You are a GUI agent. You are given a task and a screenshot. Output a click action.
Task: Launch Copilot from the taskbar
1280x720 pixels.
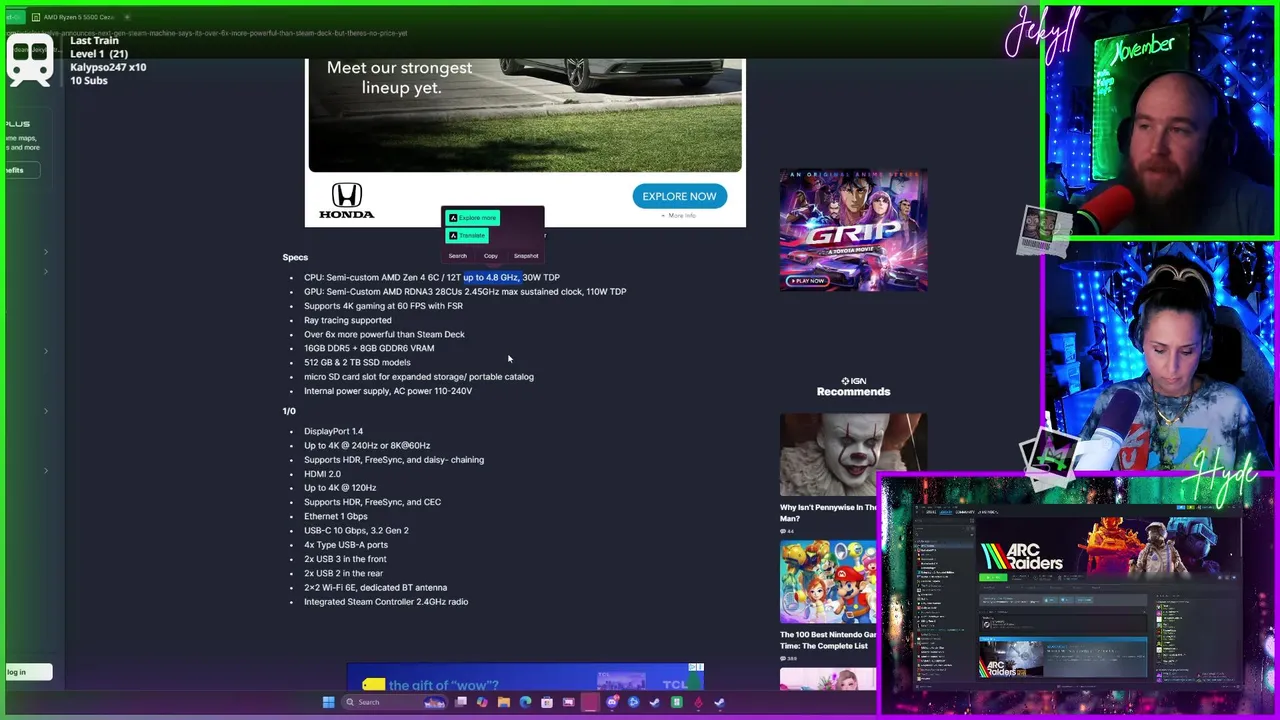[482, 702]
